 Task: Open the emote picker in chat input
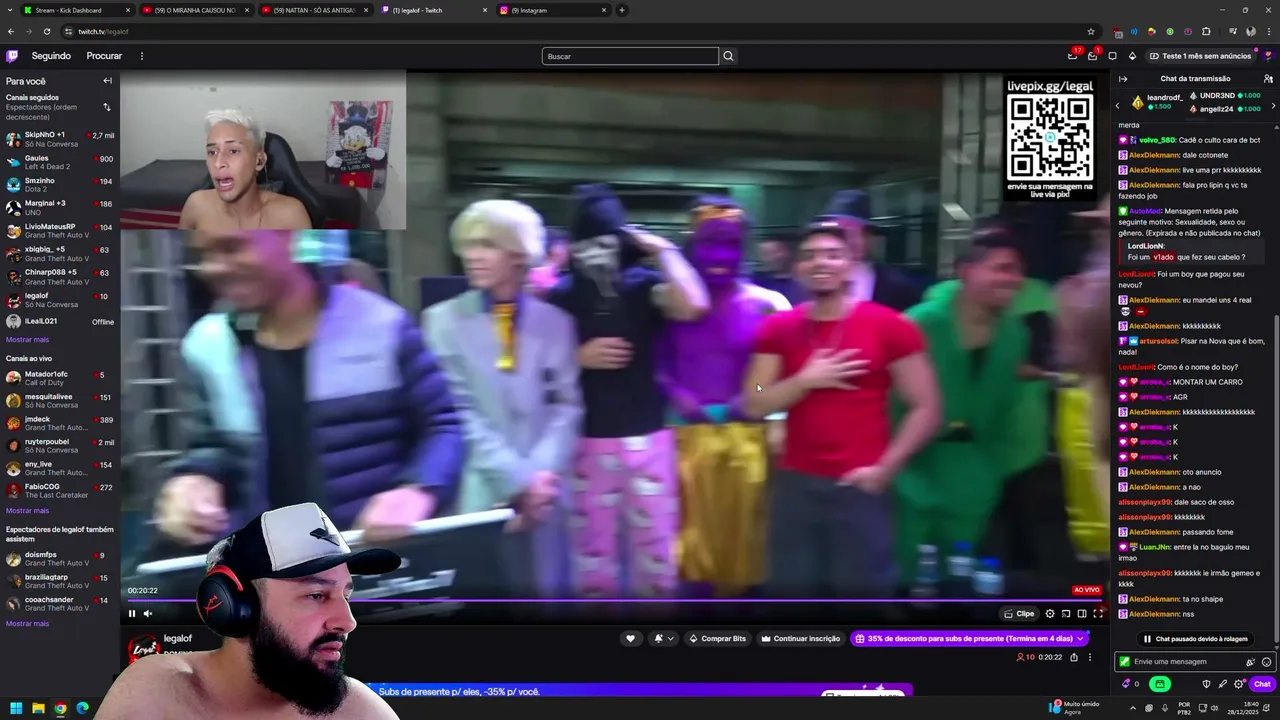click(x=1266, y=662)
